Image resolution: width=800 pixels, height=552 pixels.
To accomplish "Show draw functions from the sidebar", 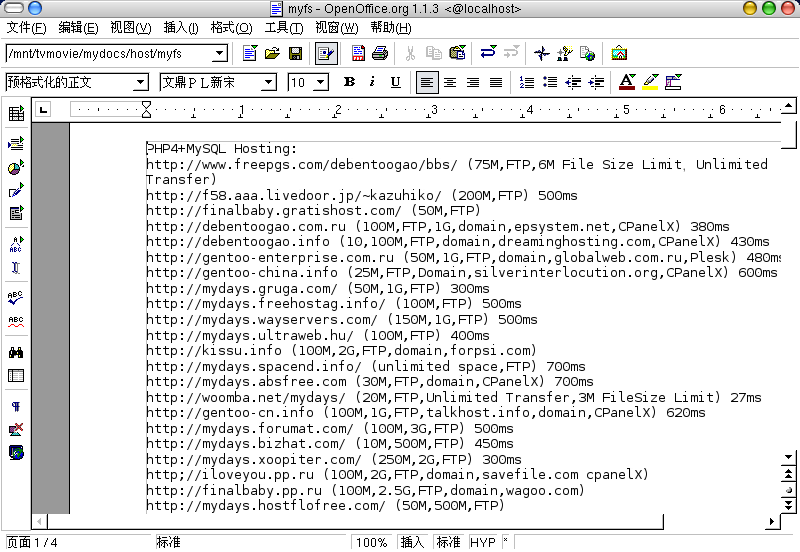I will click(16, 191).
